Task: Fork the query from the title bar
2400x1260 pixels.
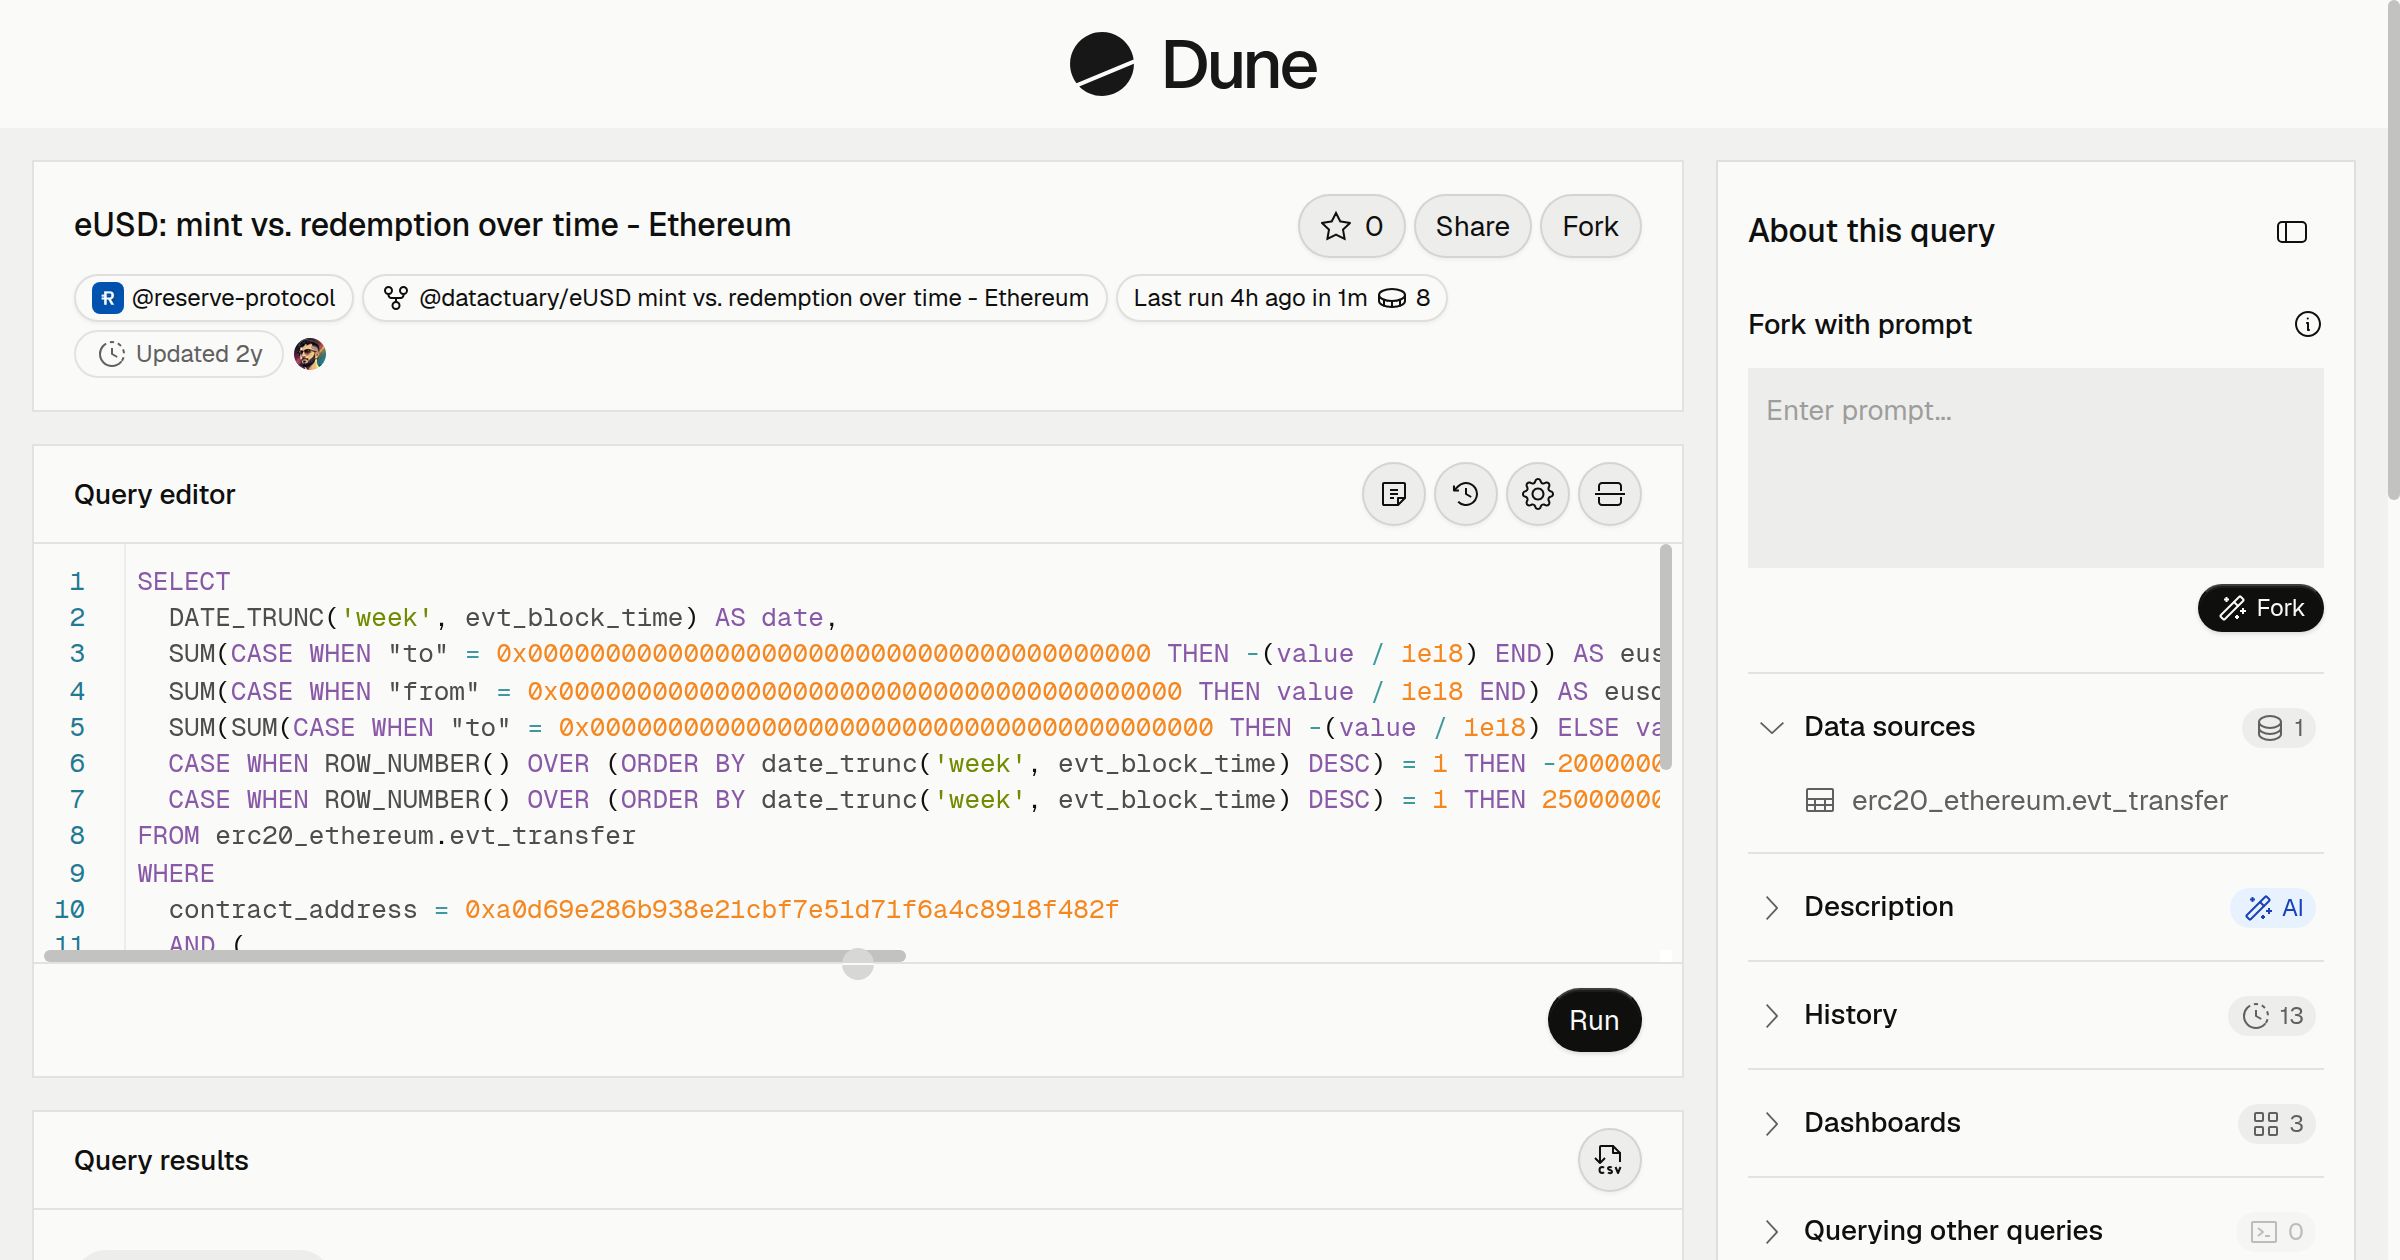Action: click(1590, 226)
